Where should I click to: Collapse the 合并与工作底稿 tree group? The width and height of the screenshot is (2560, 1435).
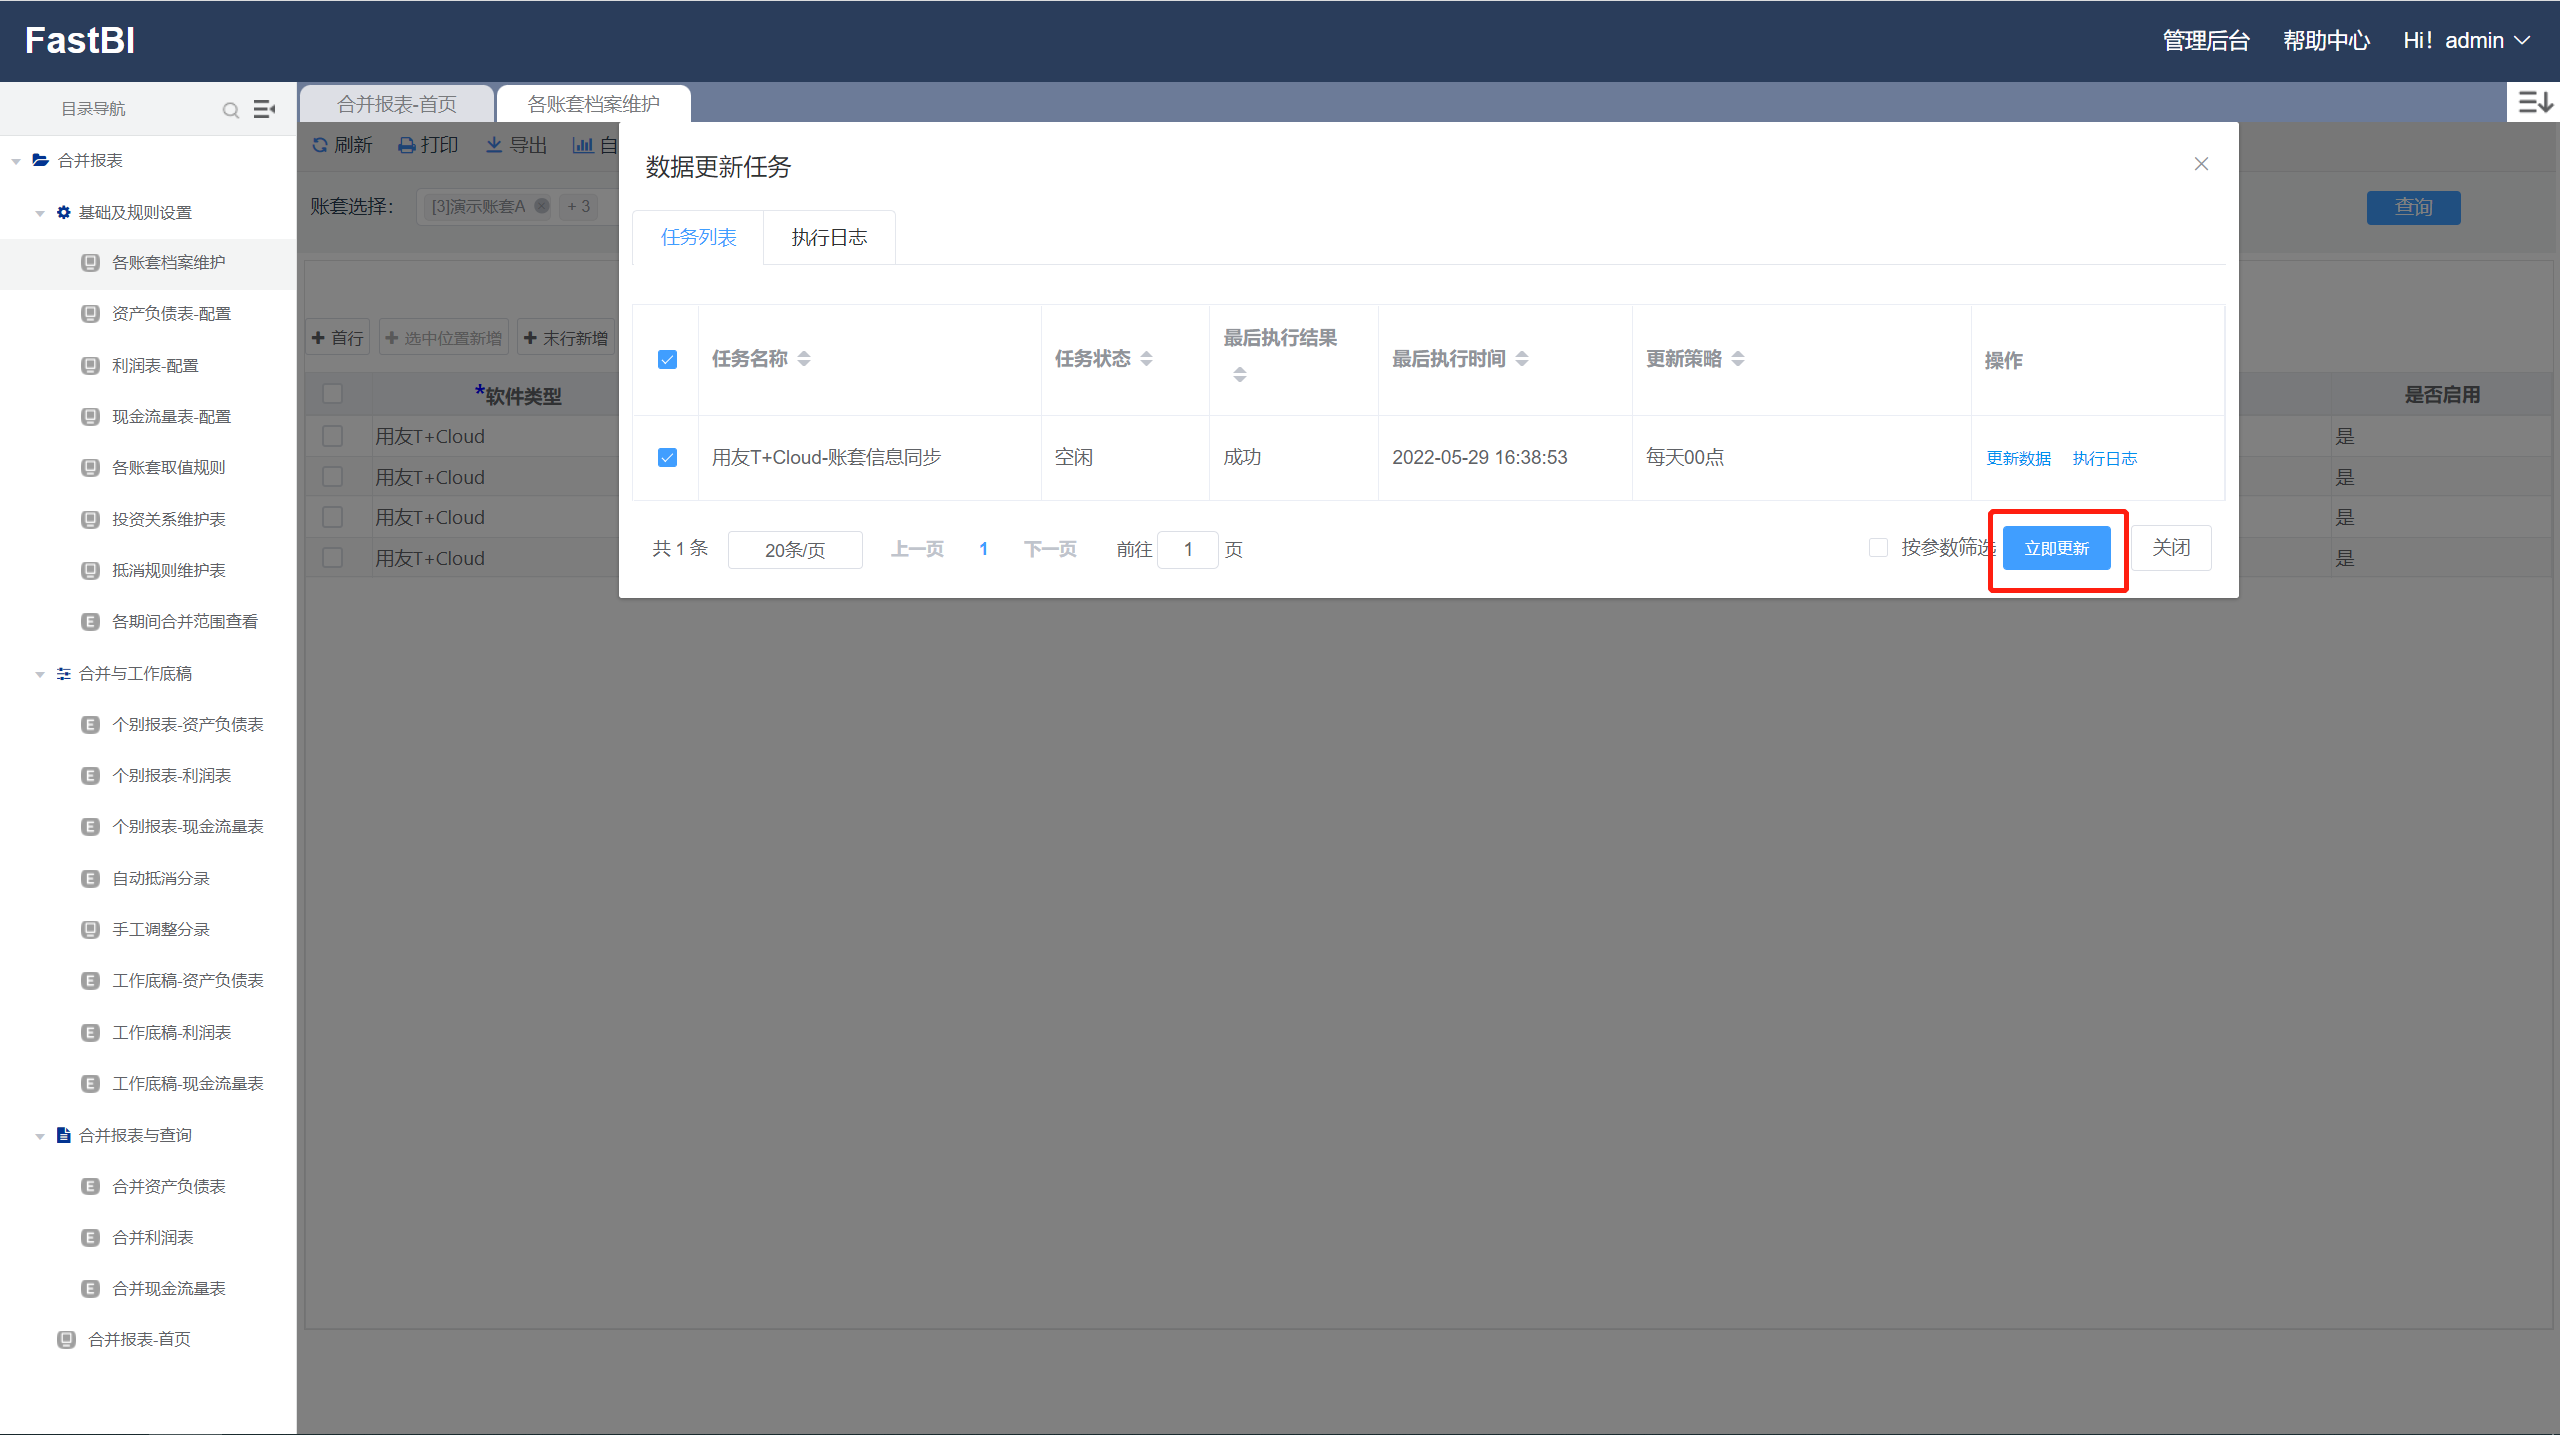tap(40, 674)
